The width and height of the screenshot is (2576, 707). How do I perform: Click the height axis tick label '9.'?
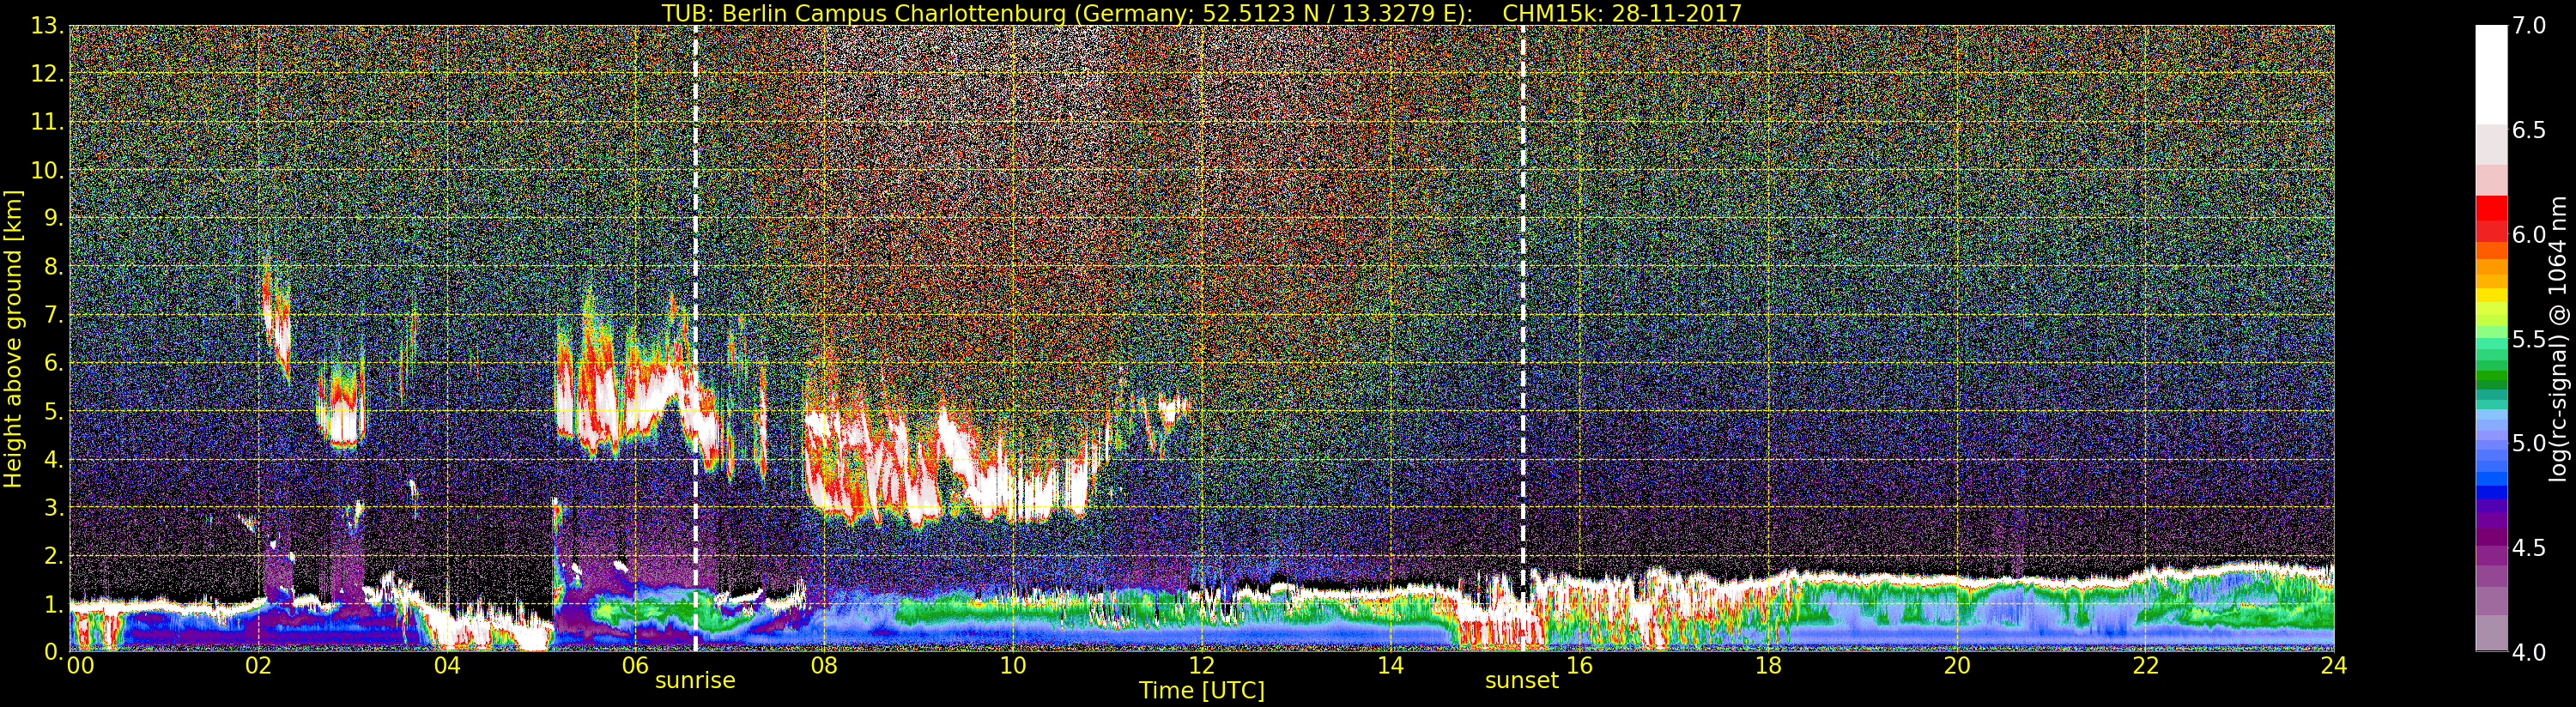[x=54, y=218]
